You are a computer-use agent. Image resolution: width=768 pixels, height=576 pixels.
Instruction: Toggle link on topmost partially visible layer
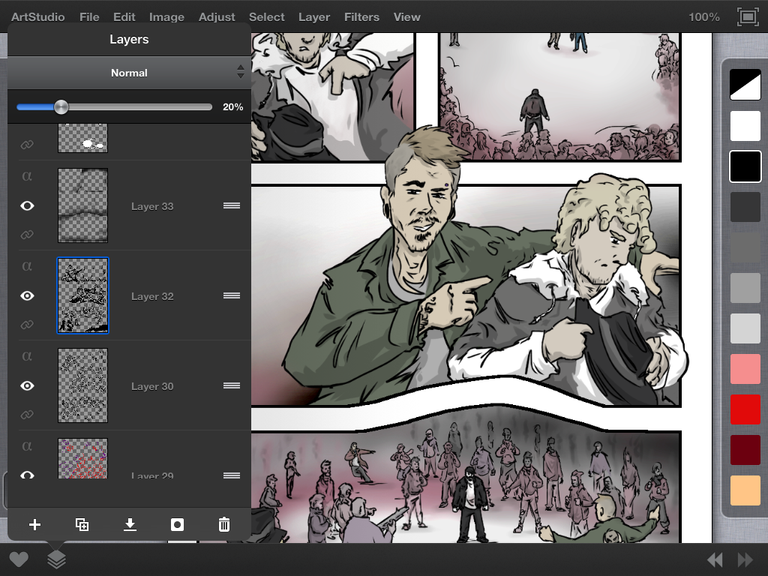click(27, 144)
